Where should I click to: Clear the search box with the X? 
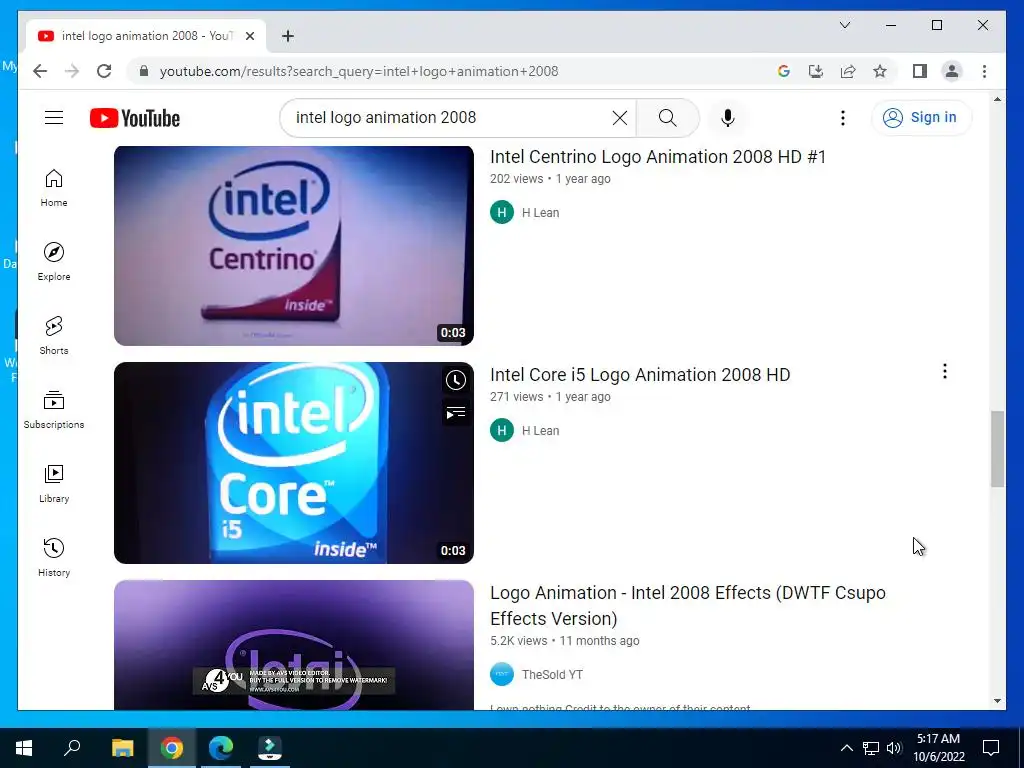pyautogui.click(x=620, y=118)
